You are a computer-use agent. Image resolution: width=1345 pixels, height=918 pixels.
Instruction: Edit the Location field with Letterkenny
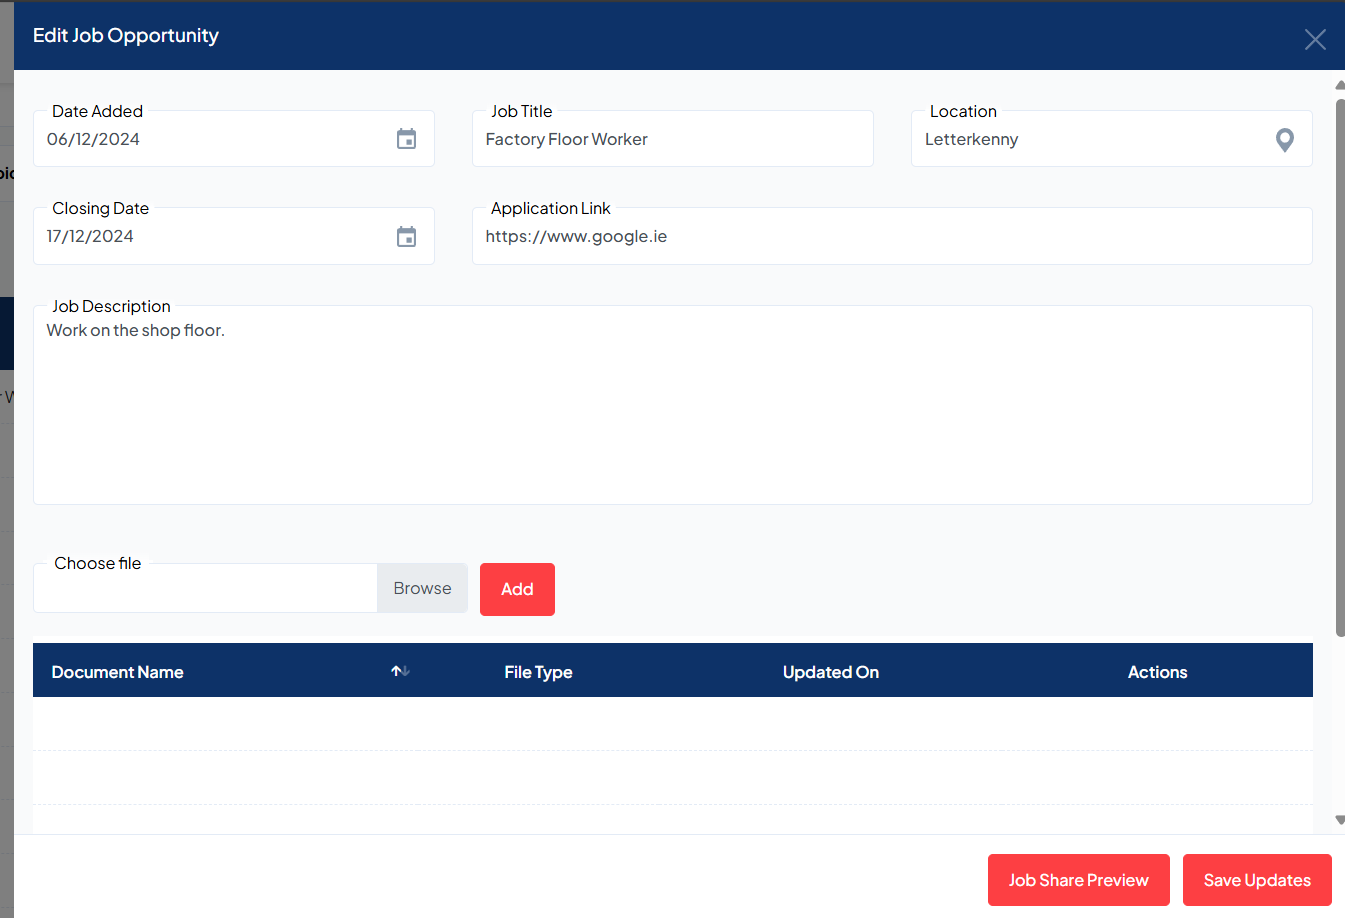coord(1112,139)
